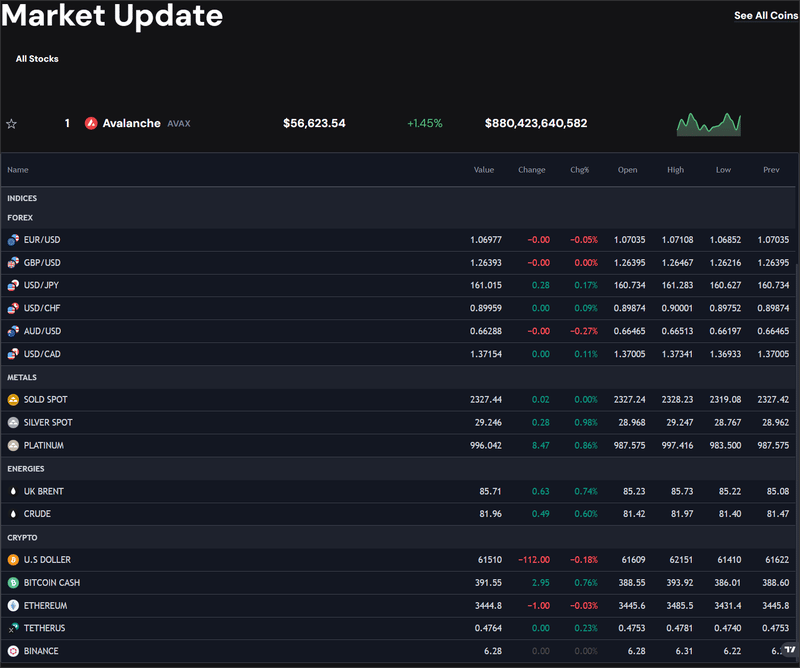Star Avalanche as a favorite

coord(11,123)
